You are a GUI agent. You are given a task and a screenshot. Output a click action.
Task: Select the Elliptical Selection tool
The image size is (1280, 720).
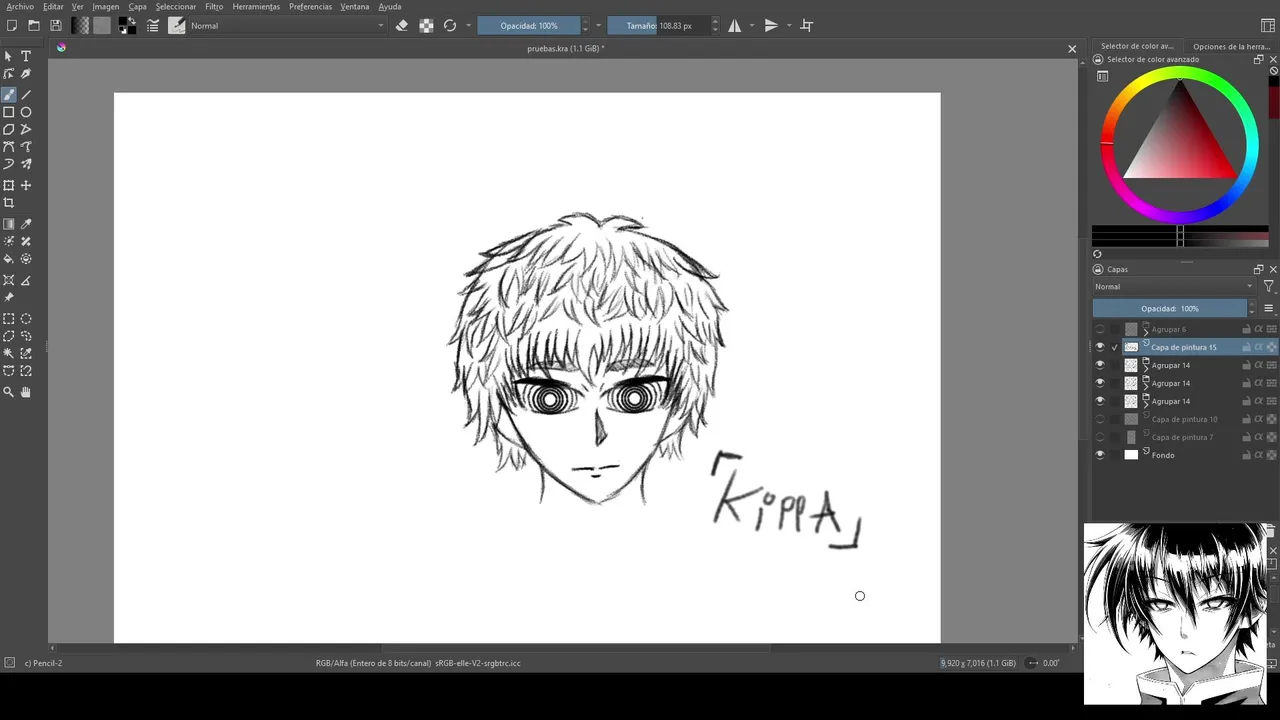pos(26,319)
